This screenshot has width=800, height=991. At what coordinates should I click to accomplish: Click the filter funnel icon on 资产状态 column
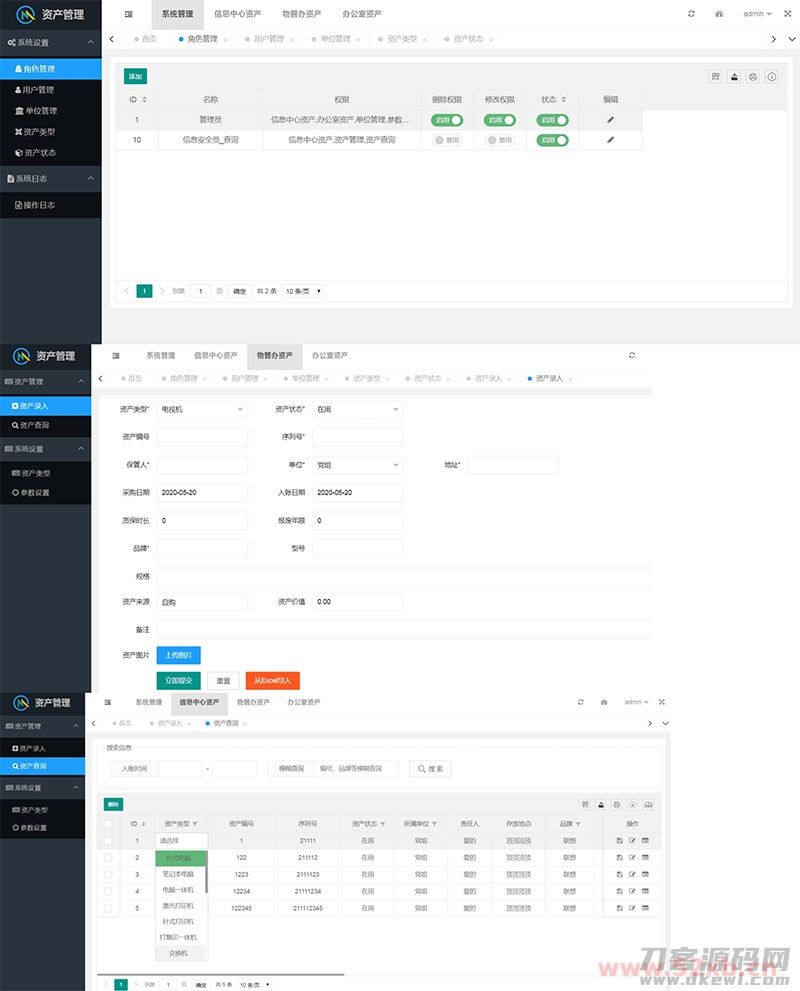click(383, 823)
